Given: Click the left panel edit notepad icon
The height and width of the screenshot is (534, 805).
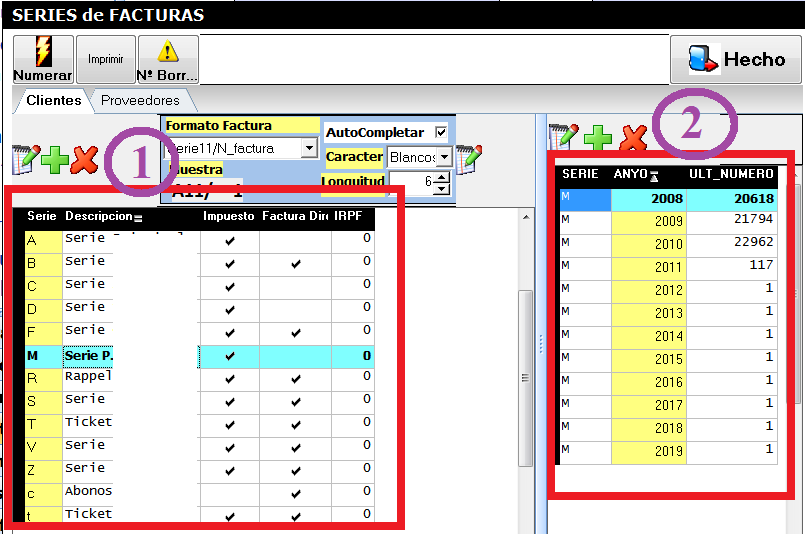Looking at the screenshot, I should 26,158.
